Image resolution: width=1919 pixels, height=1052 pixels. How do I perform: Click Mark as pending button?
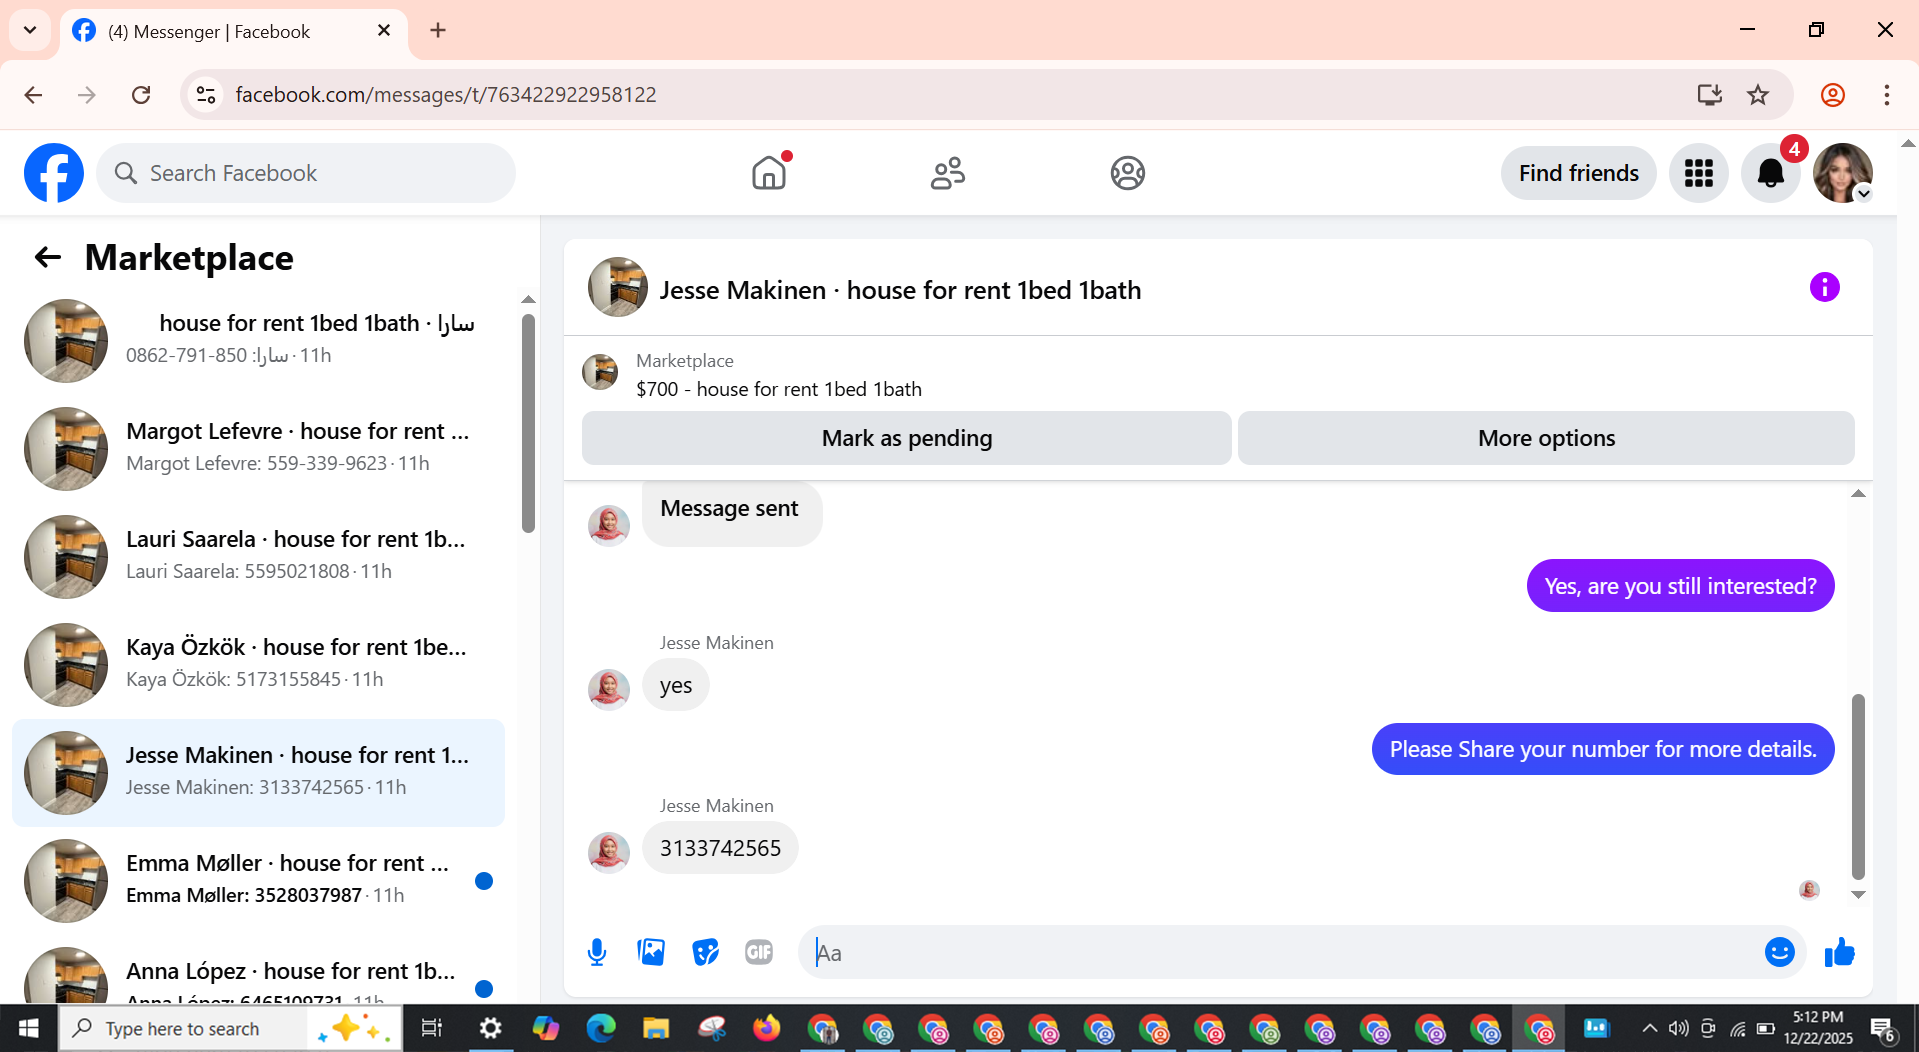[x=906, y=438]
